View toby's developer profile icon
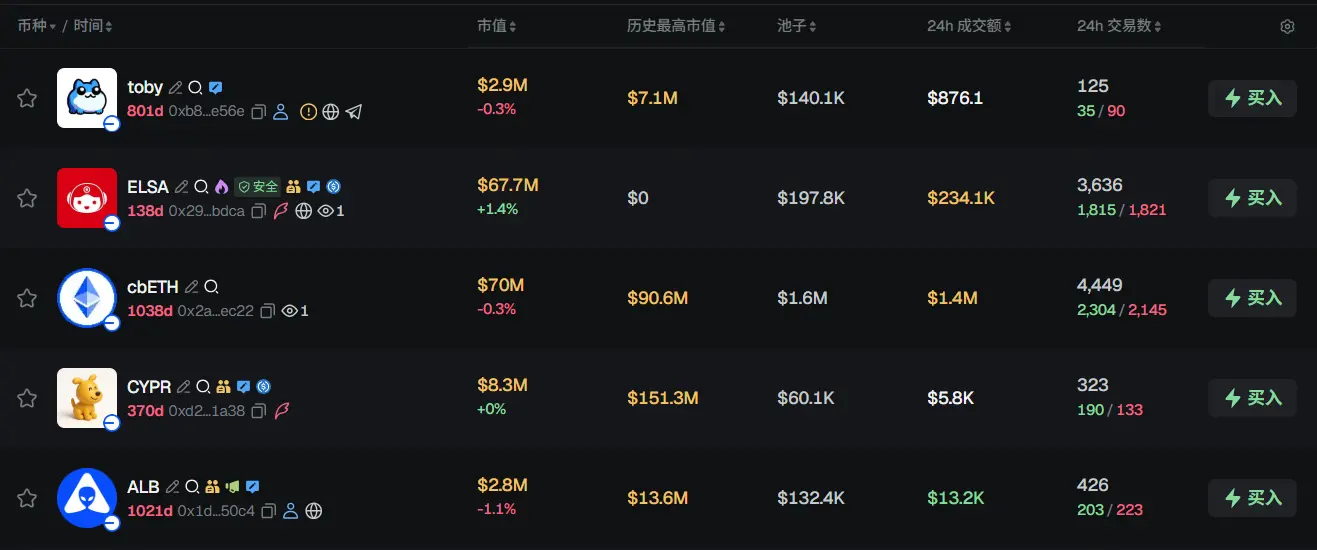1317x550 pixels. (x=281, y=112)
